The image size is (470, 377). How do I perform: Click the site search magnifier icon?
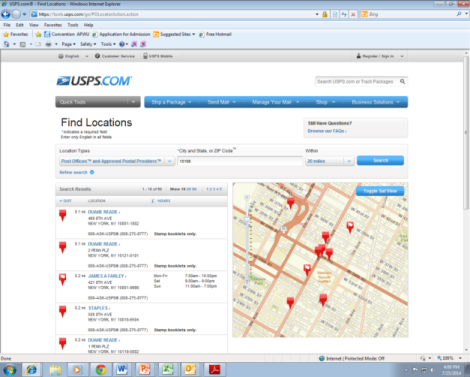click(x=403, y=82)
